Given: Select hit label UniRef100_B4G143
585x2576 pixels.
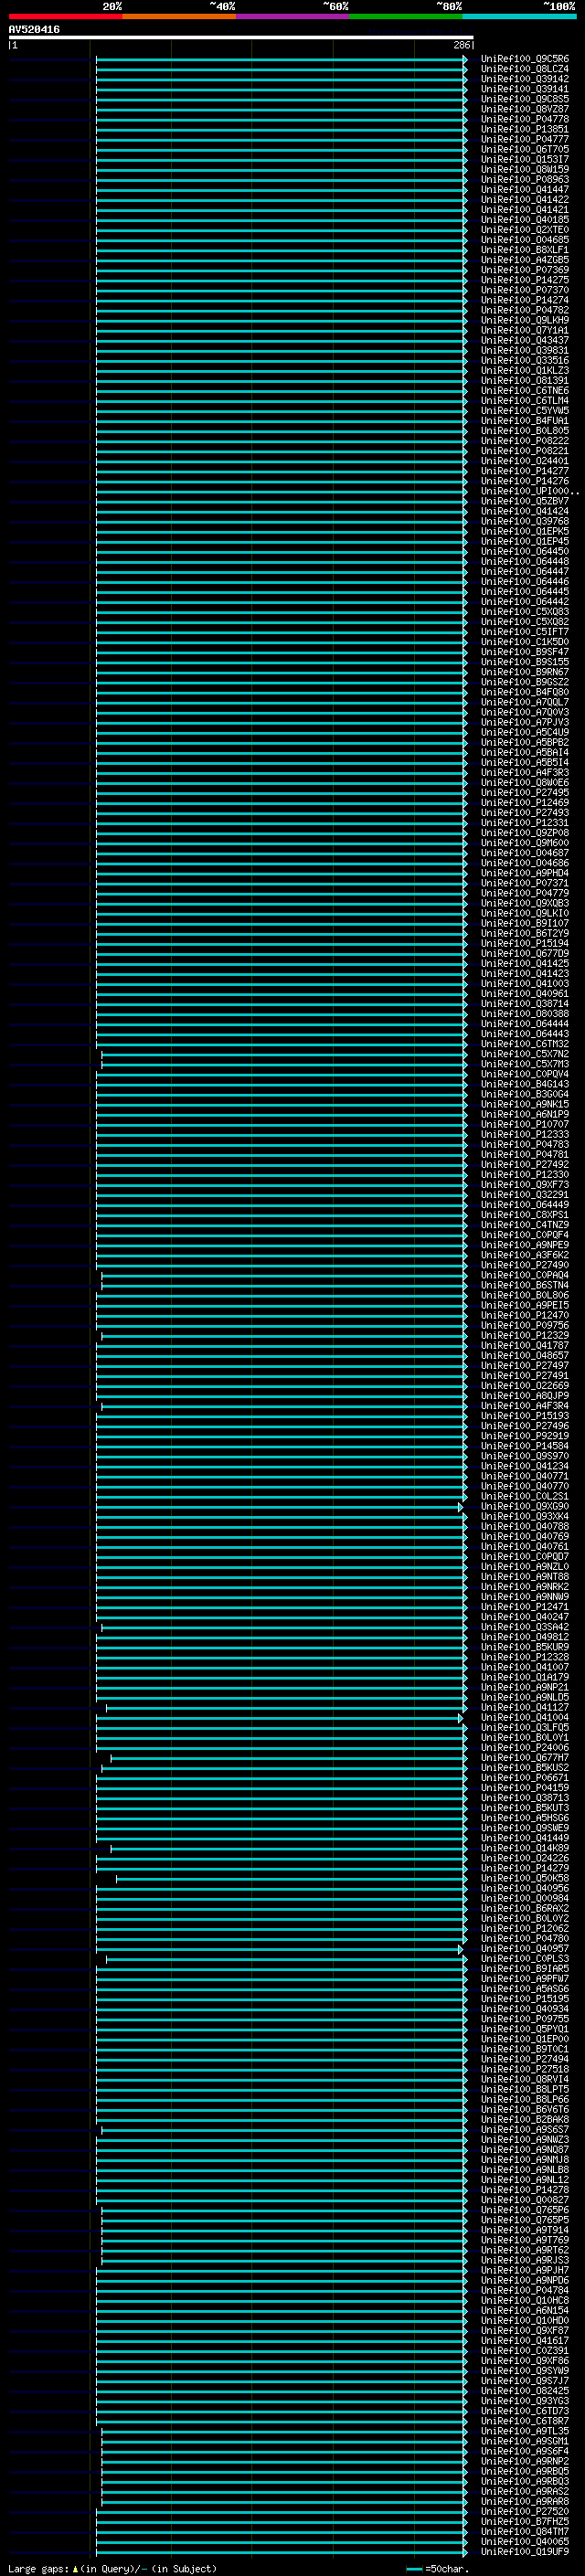Looking at the screenshot, I should (524, 1084).
